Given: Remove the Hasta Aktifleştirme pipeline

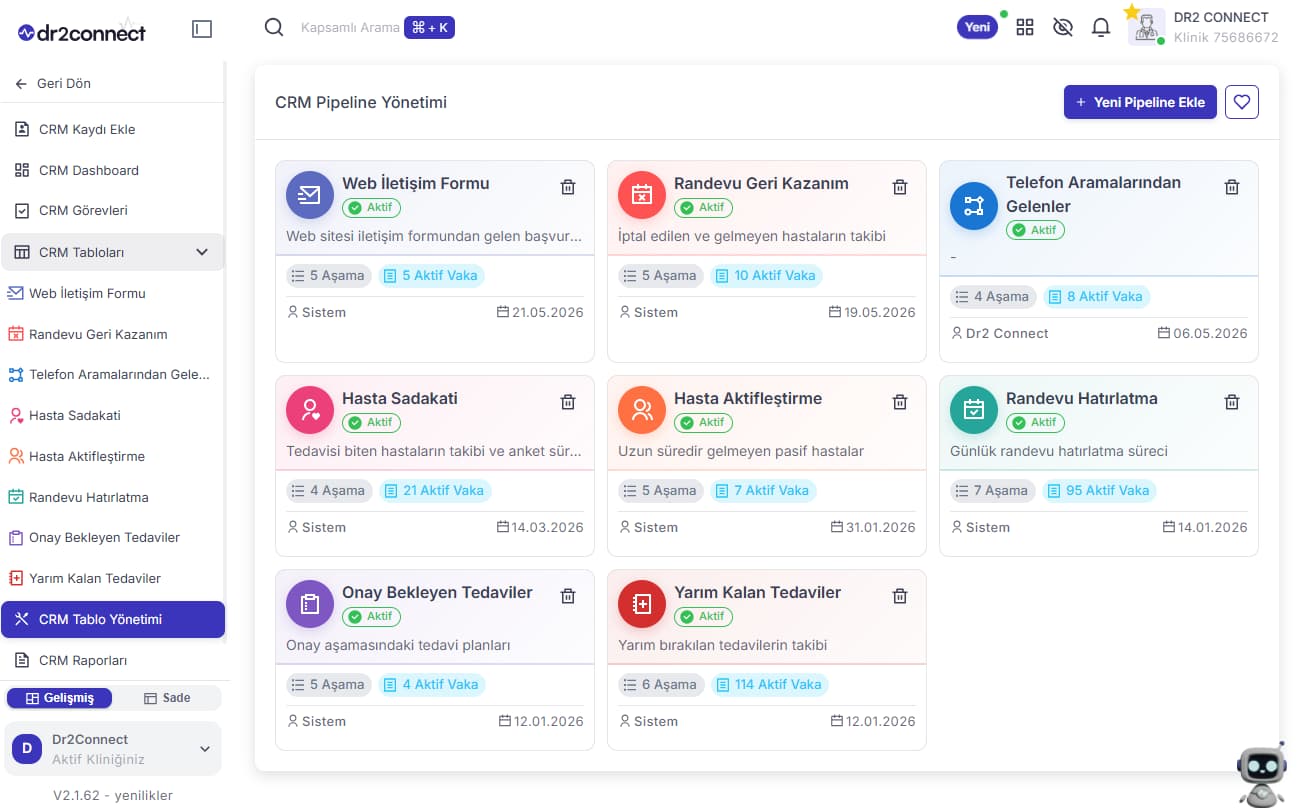Looking at the screenshot, I should 900,402.
